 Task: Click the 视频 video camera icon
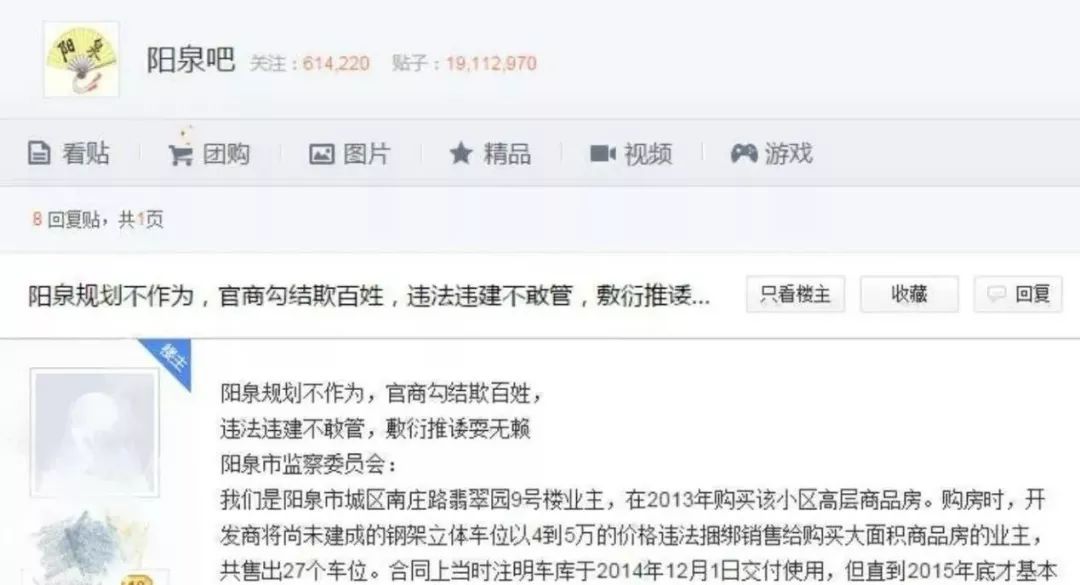pos(603,153)
